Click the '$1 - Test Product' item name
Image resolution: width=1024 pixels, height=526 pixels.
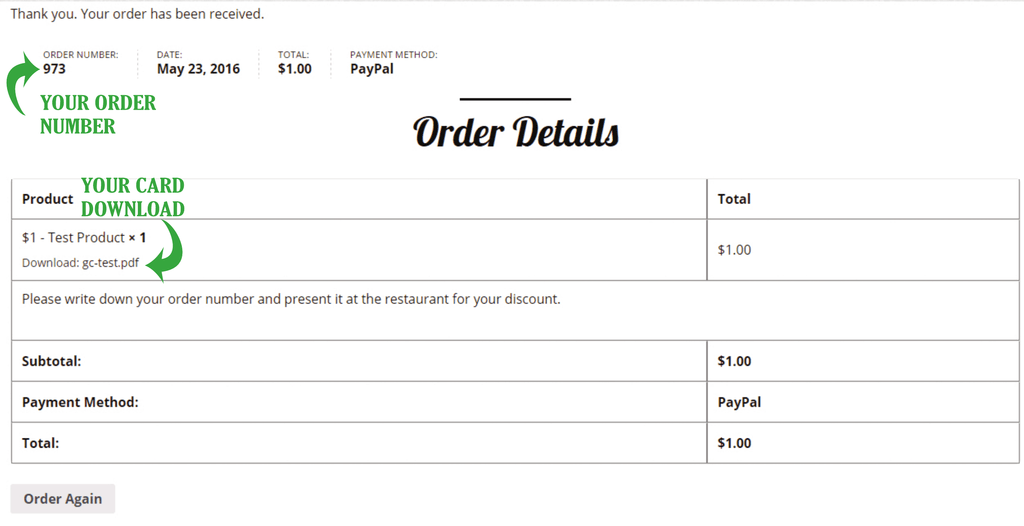coord(73,238)
